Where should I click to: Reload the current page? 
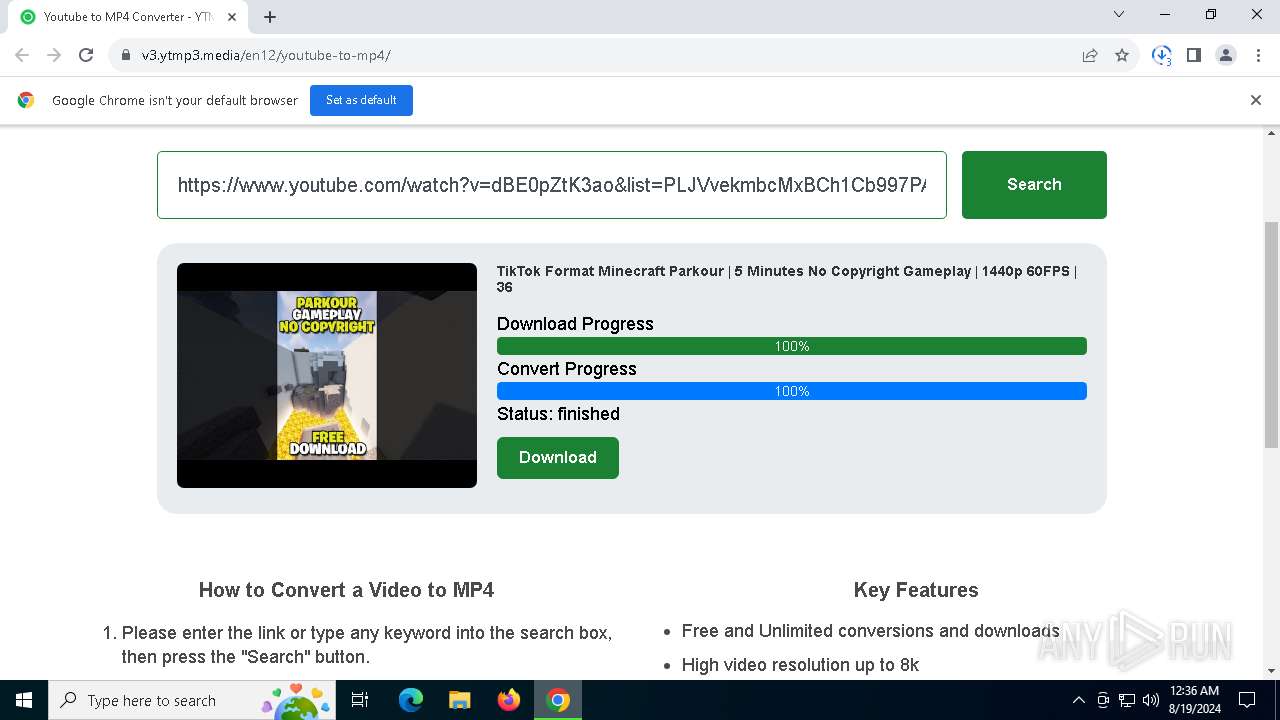(86, 55)
